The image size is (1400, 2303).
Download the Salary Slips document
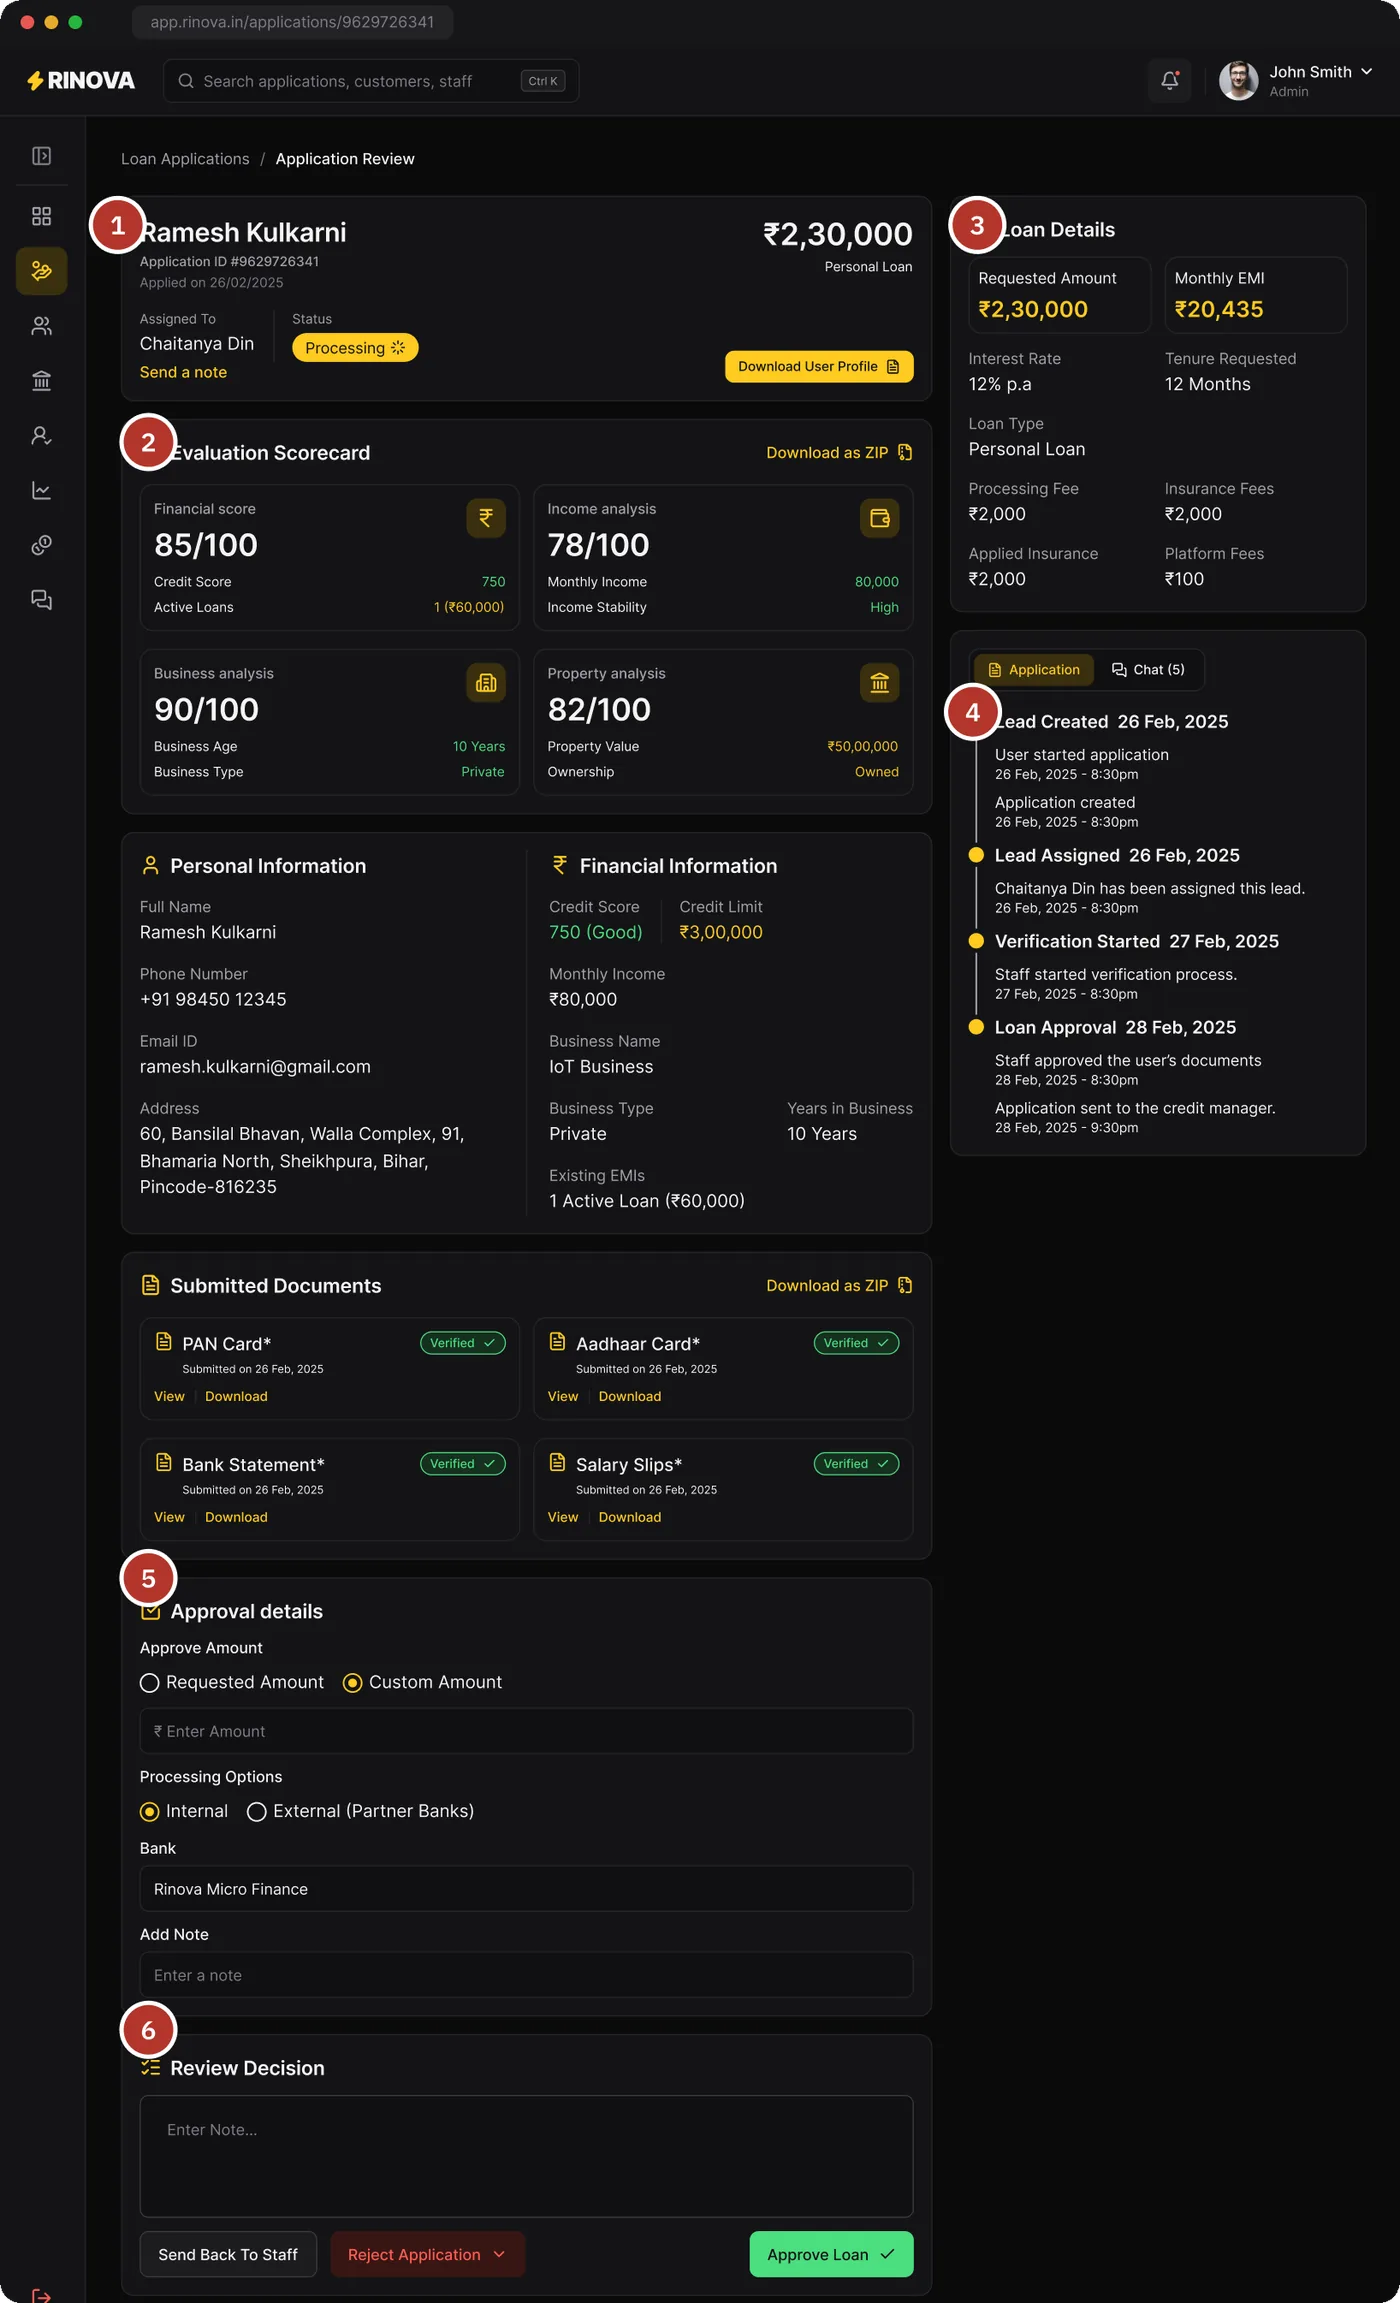point(630,1517)
